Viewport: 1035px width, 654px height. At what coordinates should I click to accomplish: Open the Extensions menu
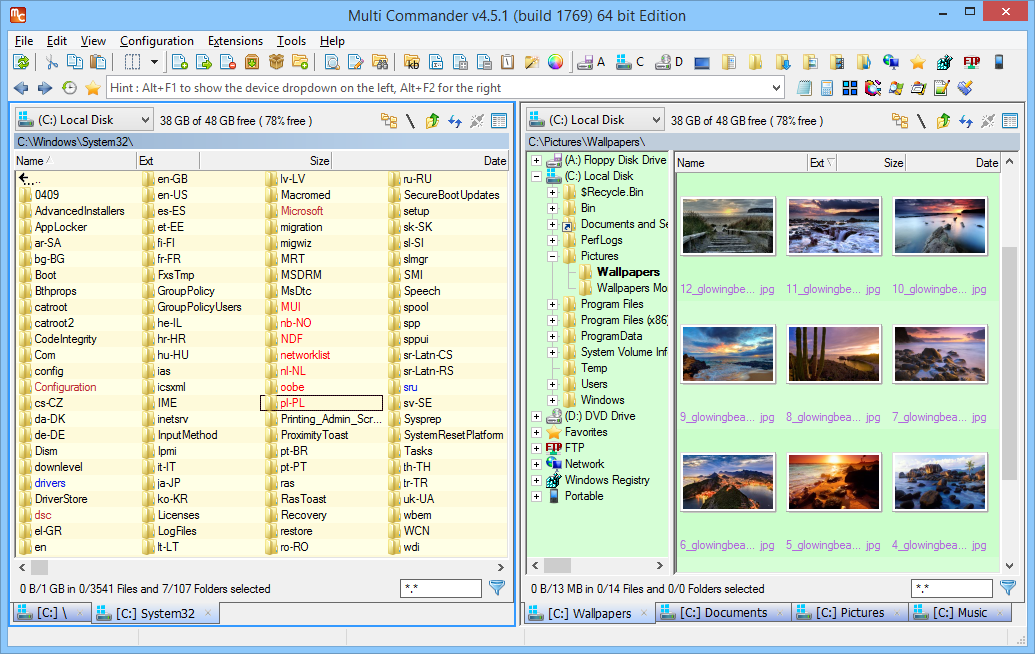pyautogui.click(x=235, y=41)
